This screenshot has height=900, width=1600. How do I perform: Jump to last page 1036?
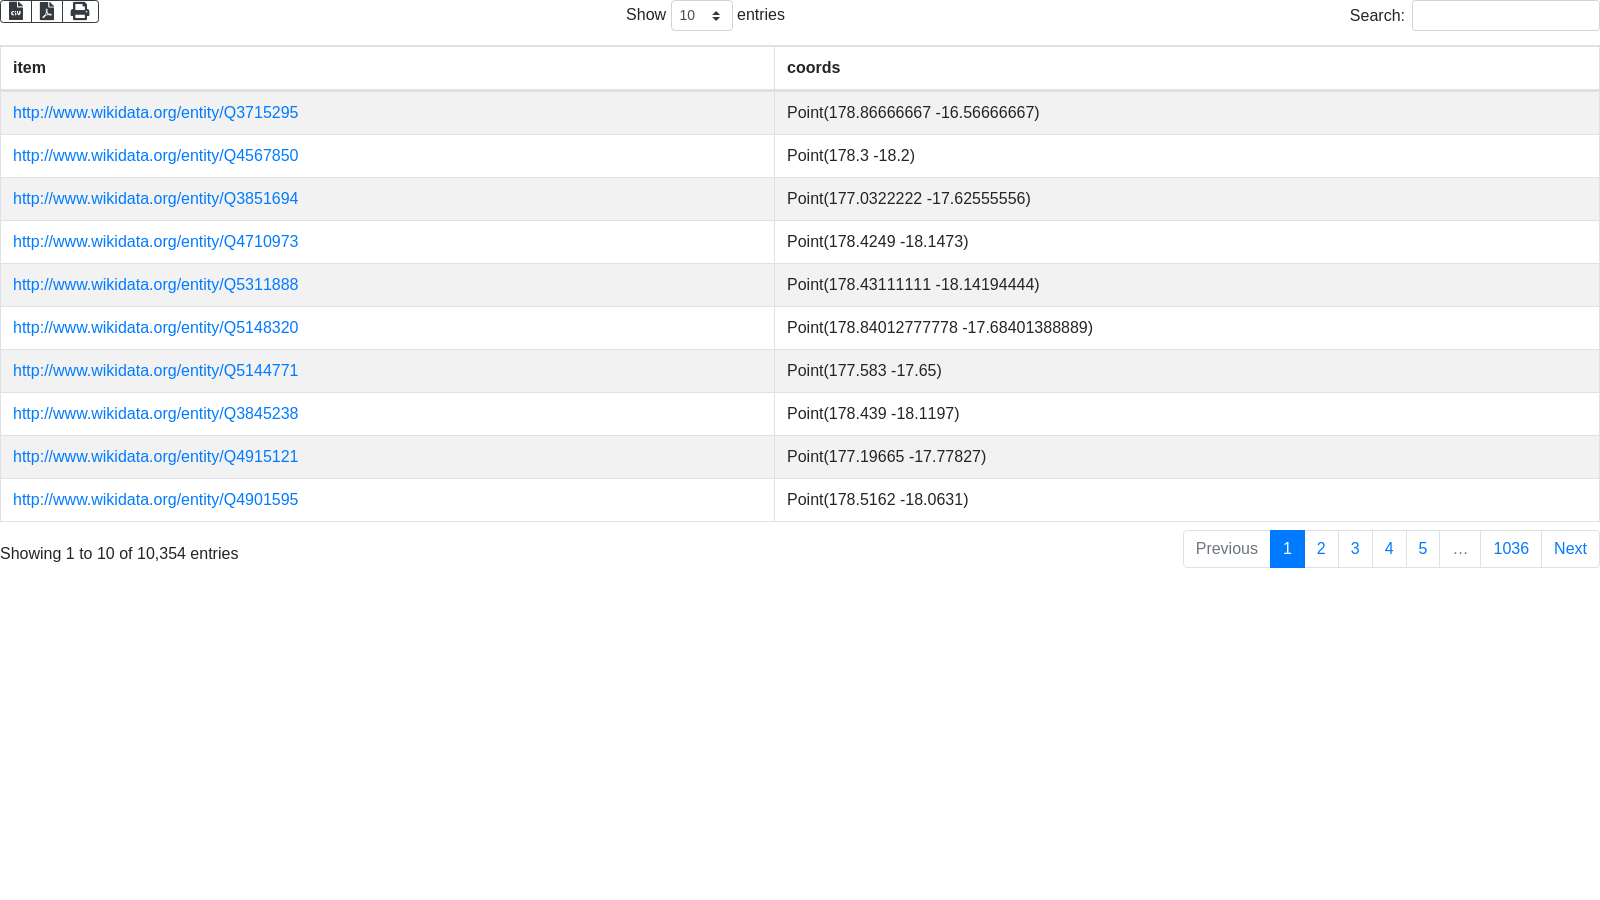point(1510,549)
